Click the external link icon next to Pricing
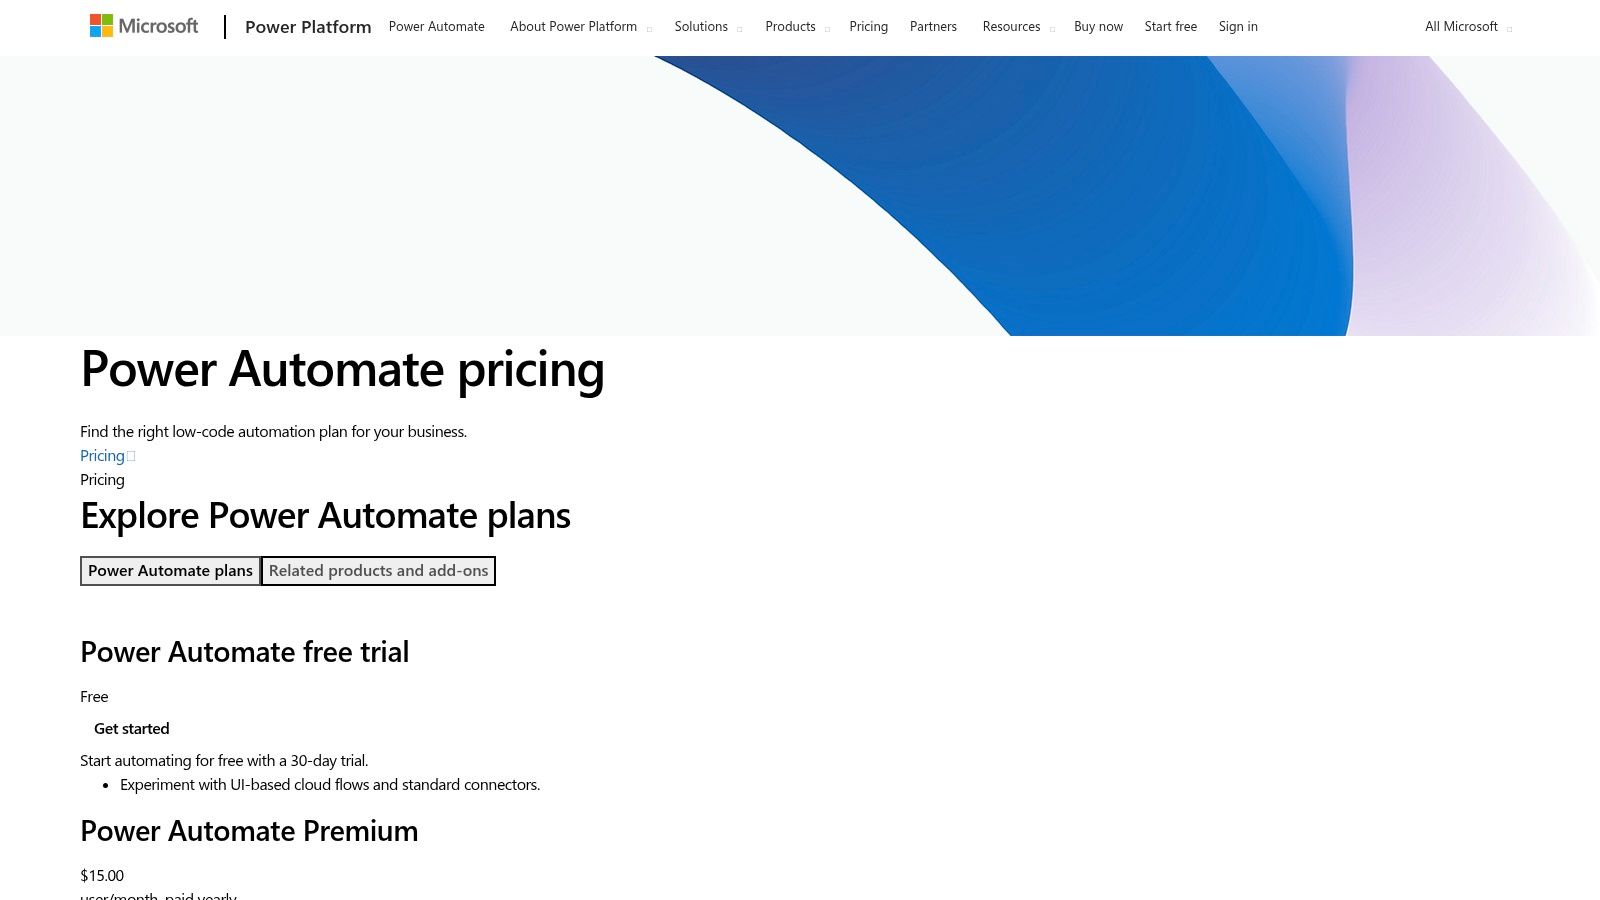The width and height of the screenshot is (1600, 900). (x=130, y=455)
